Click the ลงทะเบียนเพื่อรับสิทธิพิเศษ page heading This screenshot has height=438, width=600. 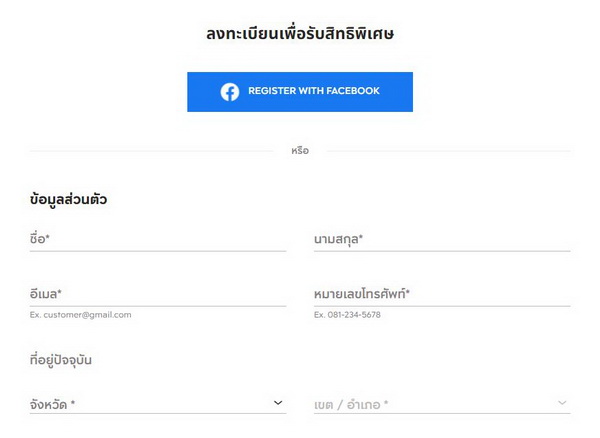(300, 34)
